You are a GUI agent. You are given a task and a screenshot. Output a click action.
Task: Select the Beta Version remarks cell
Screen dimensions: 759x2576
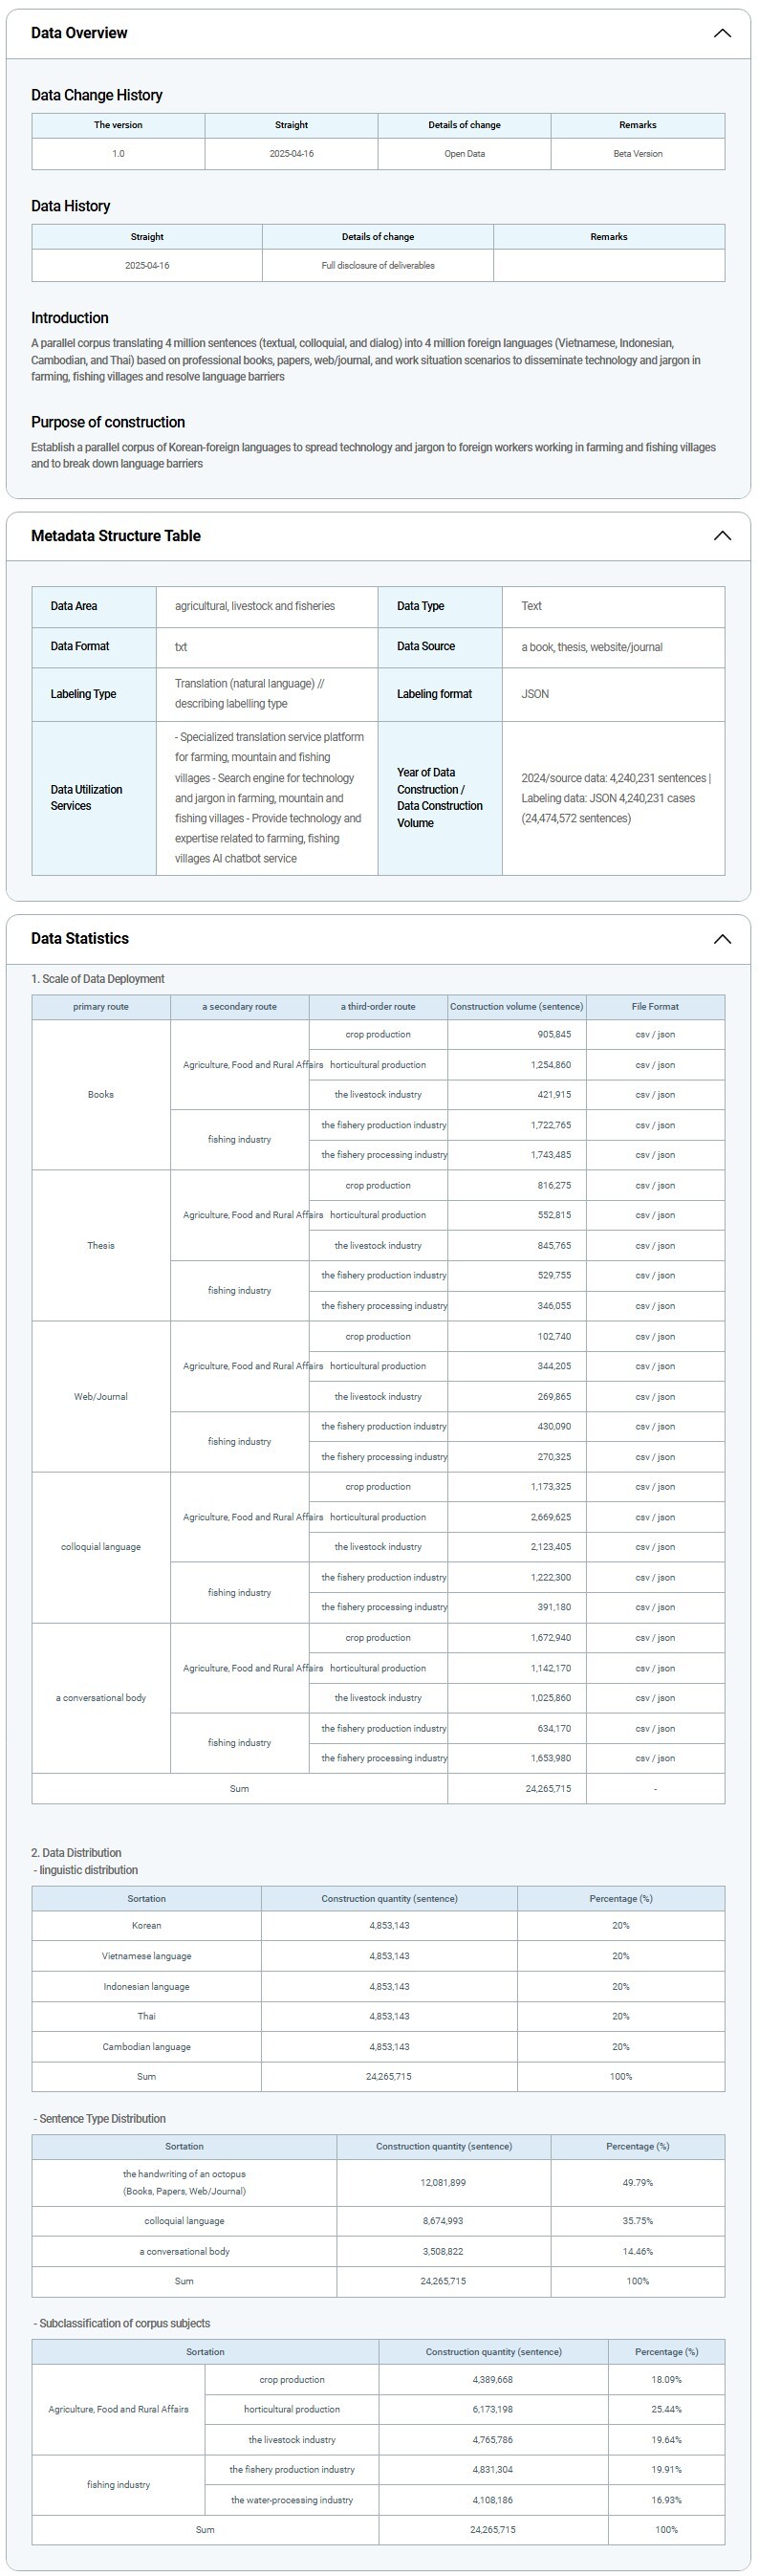coord(637,154)
